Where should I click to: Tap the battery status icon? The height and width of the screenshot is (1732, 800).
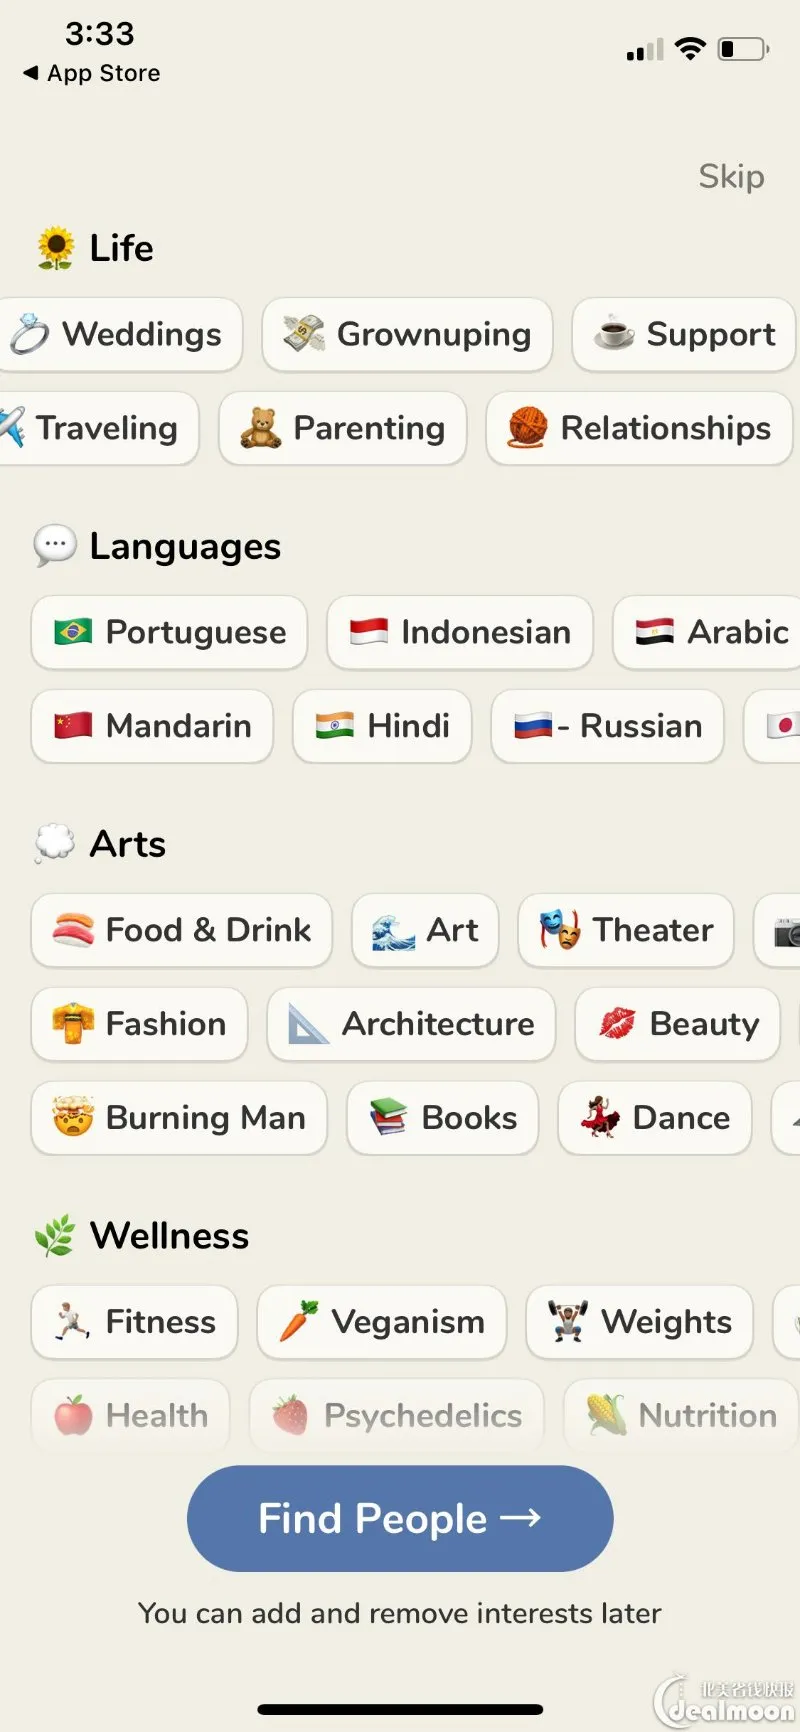coord(741,49)
